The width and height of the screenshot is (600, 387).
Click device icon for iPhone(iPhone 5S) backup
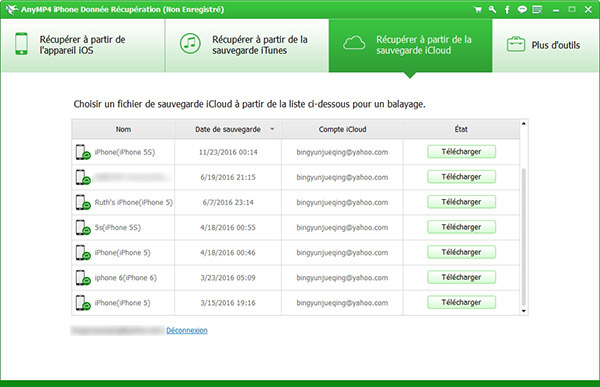point(83,152)
